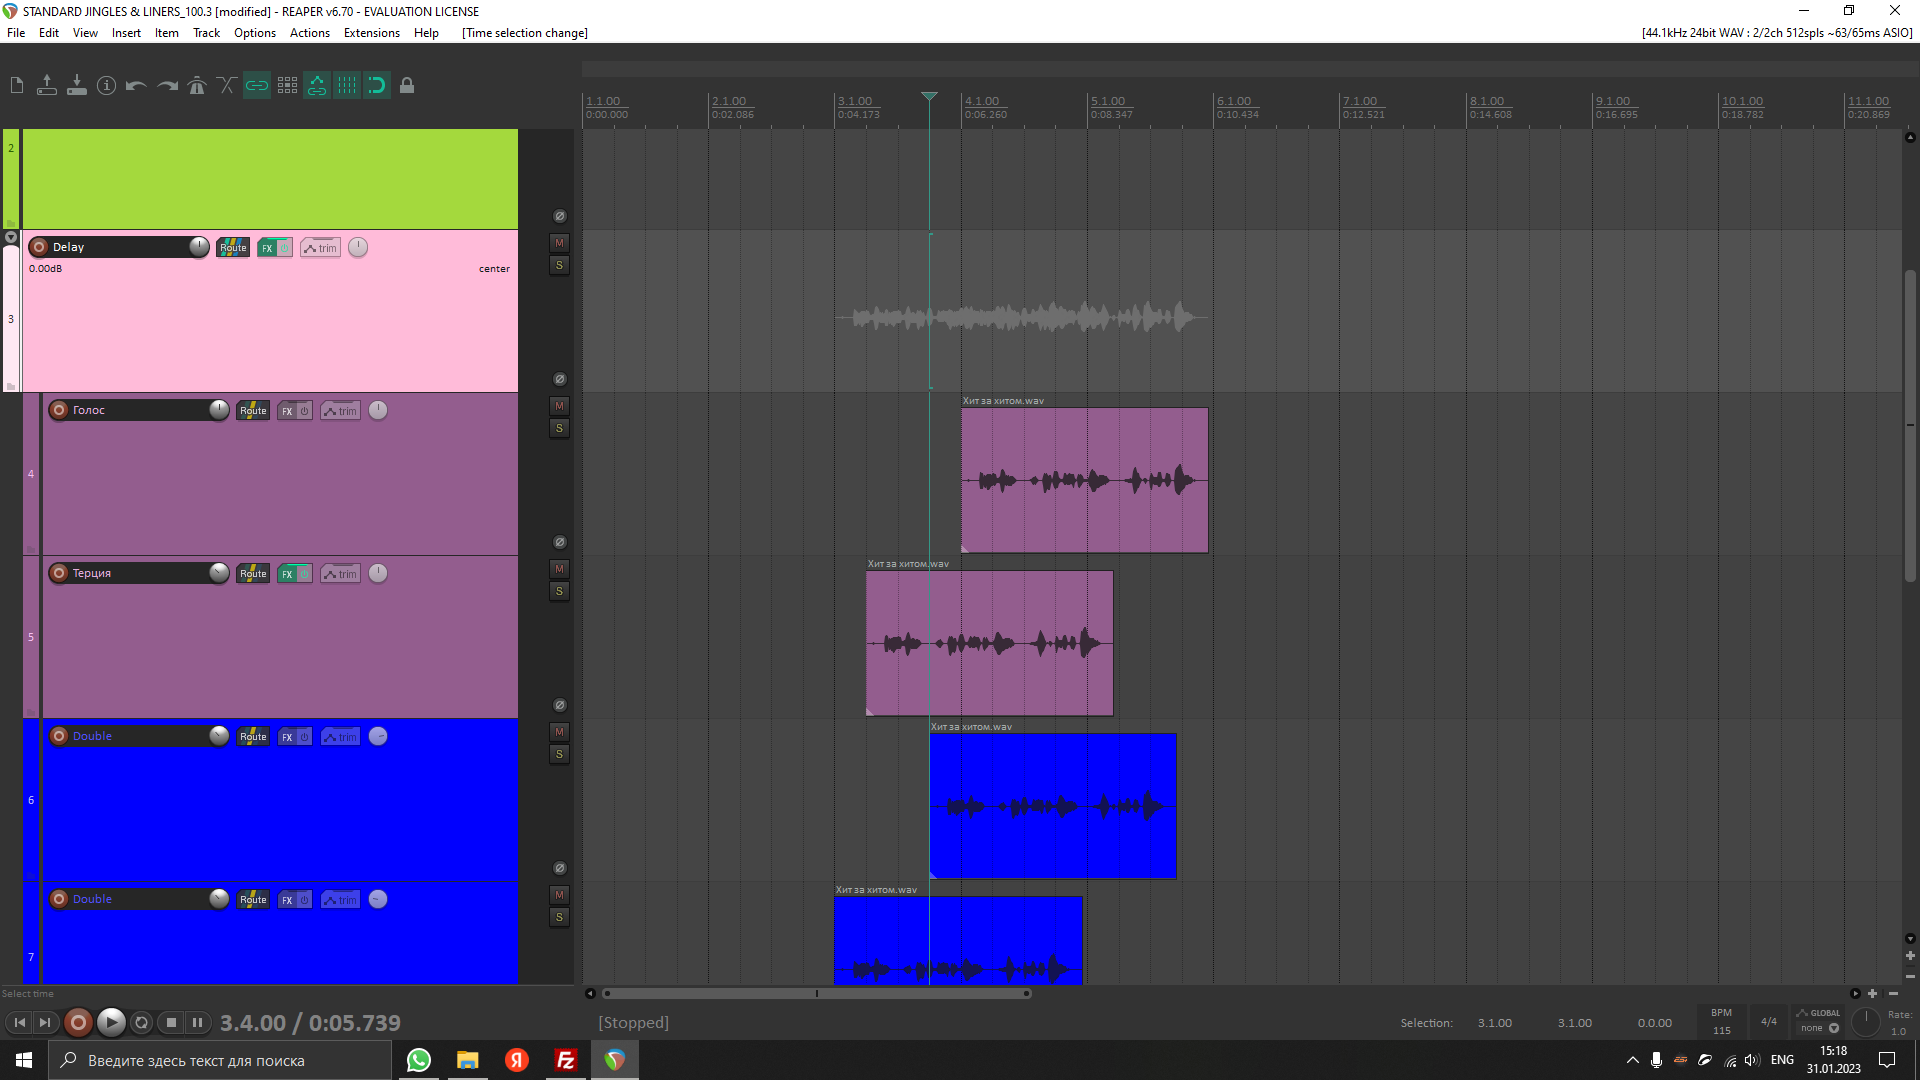Open global automation override dropdown
Image resolution: width=1920 pixels, height=1080 pixels.
1818,1020
